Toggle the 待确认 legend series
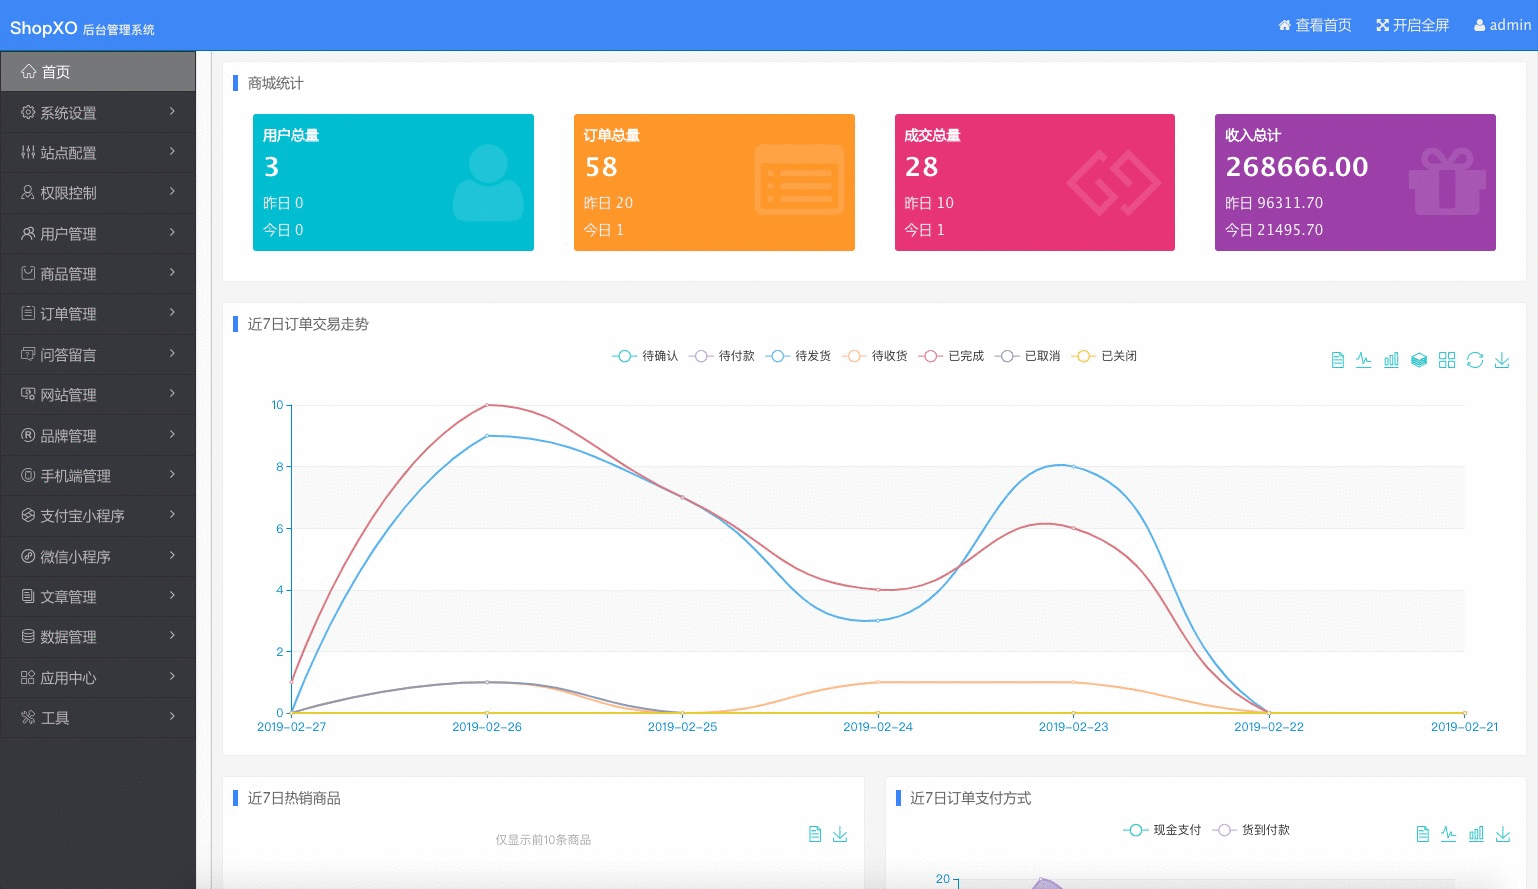This screenshot has height=889, width=1538. 645,356
